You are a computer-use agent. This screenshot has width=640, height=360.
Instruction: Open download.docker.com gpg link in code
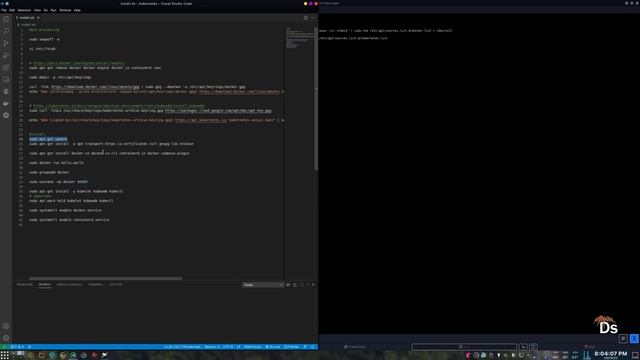click(x=95, y=87)
